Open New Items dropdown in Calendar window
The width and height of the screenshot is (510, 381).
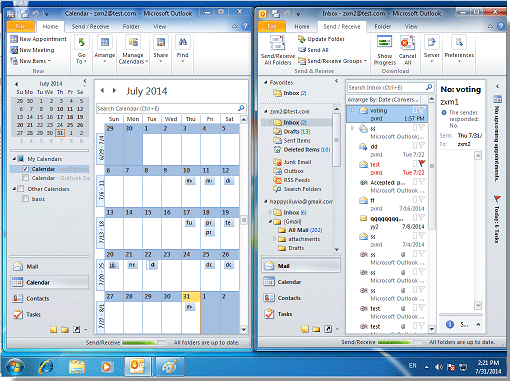point(31,61)
